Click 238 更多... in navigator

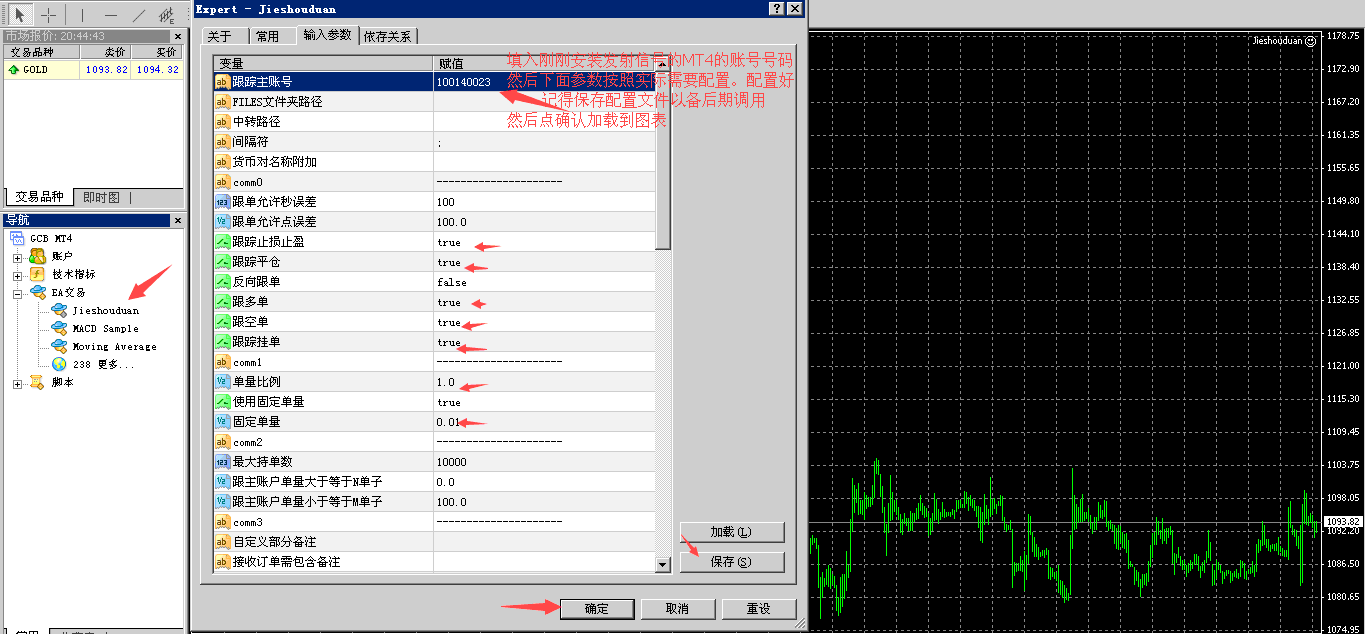click(x=103, y=365)
